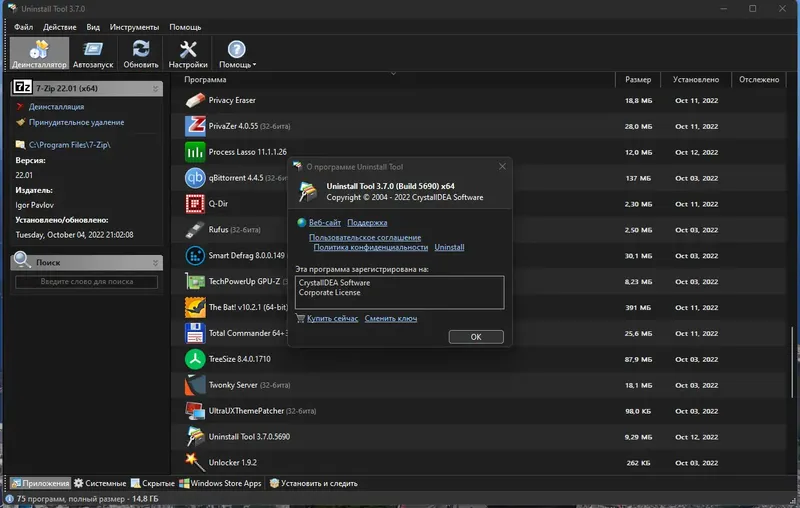800x508 pixels.
Task: Select the Process Lasso icon
Action: coord(195,152)
